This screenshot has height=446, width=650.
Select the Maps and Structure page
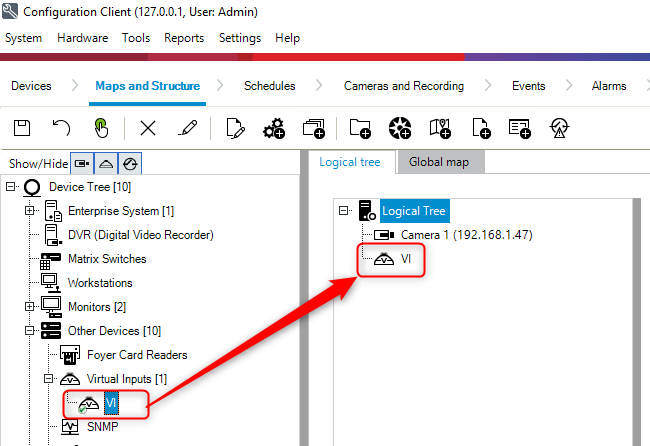click(x=148, y=86)
